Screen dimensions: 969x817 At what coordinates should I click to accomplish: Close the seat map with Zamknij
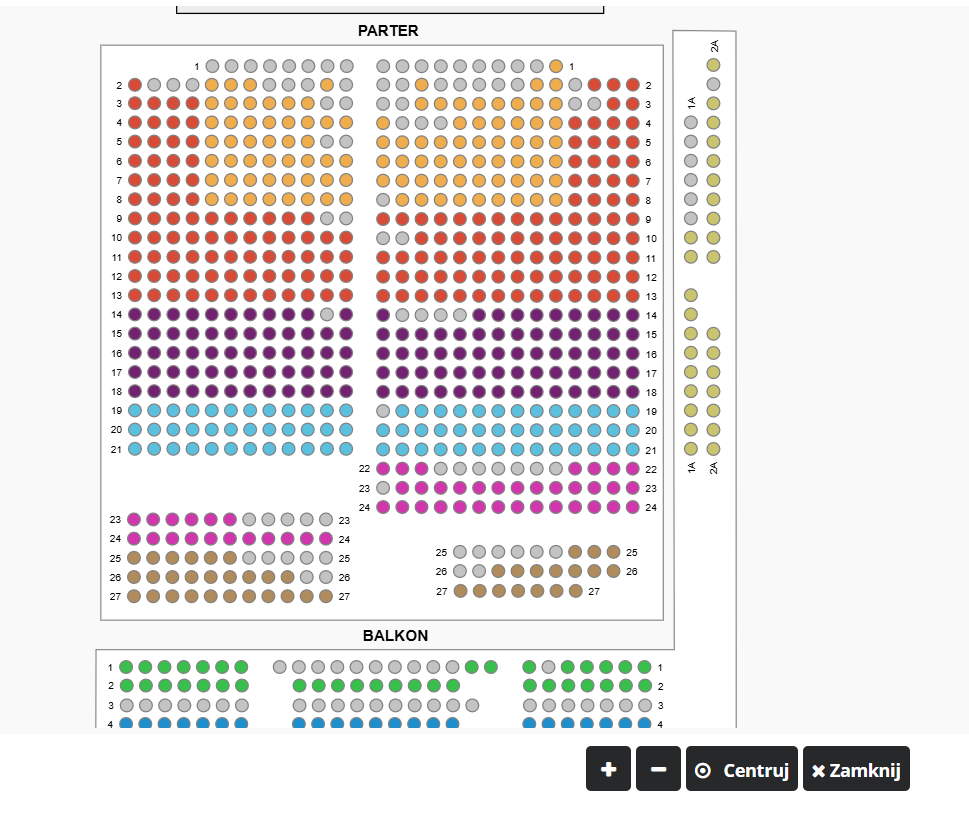coord(856,769)
